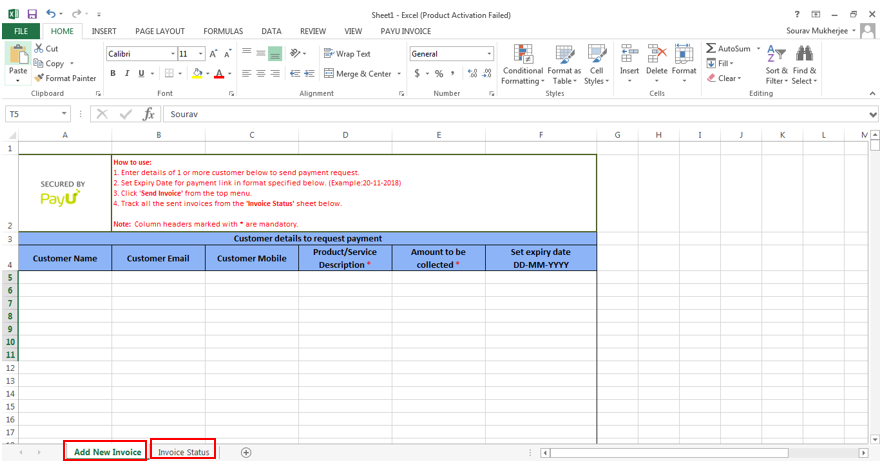Center text horizontally
This screenshot has height=466, width=889.
pyautogui.click(x=261, y=74)
